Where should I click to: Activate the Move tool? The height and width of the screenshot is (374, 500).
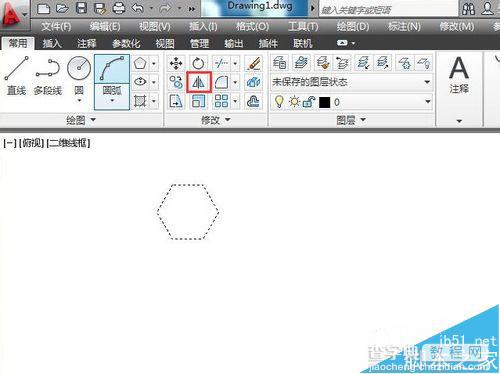pyautogui.click(x=176, y=63)
